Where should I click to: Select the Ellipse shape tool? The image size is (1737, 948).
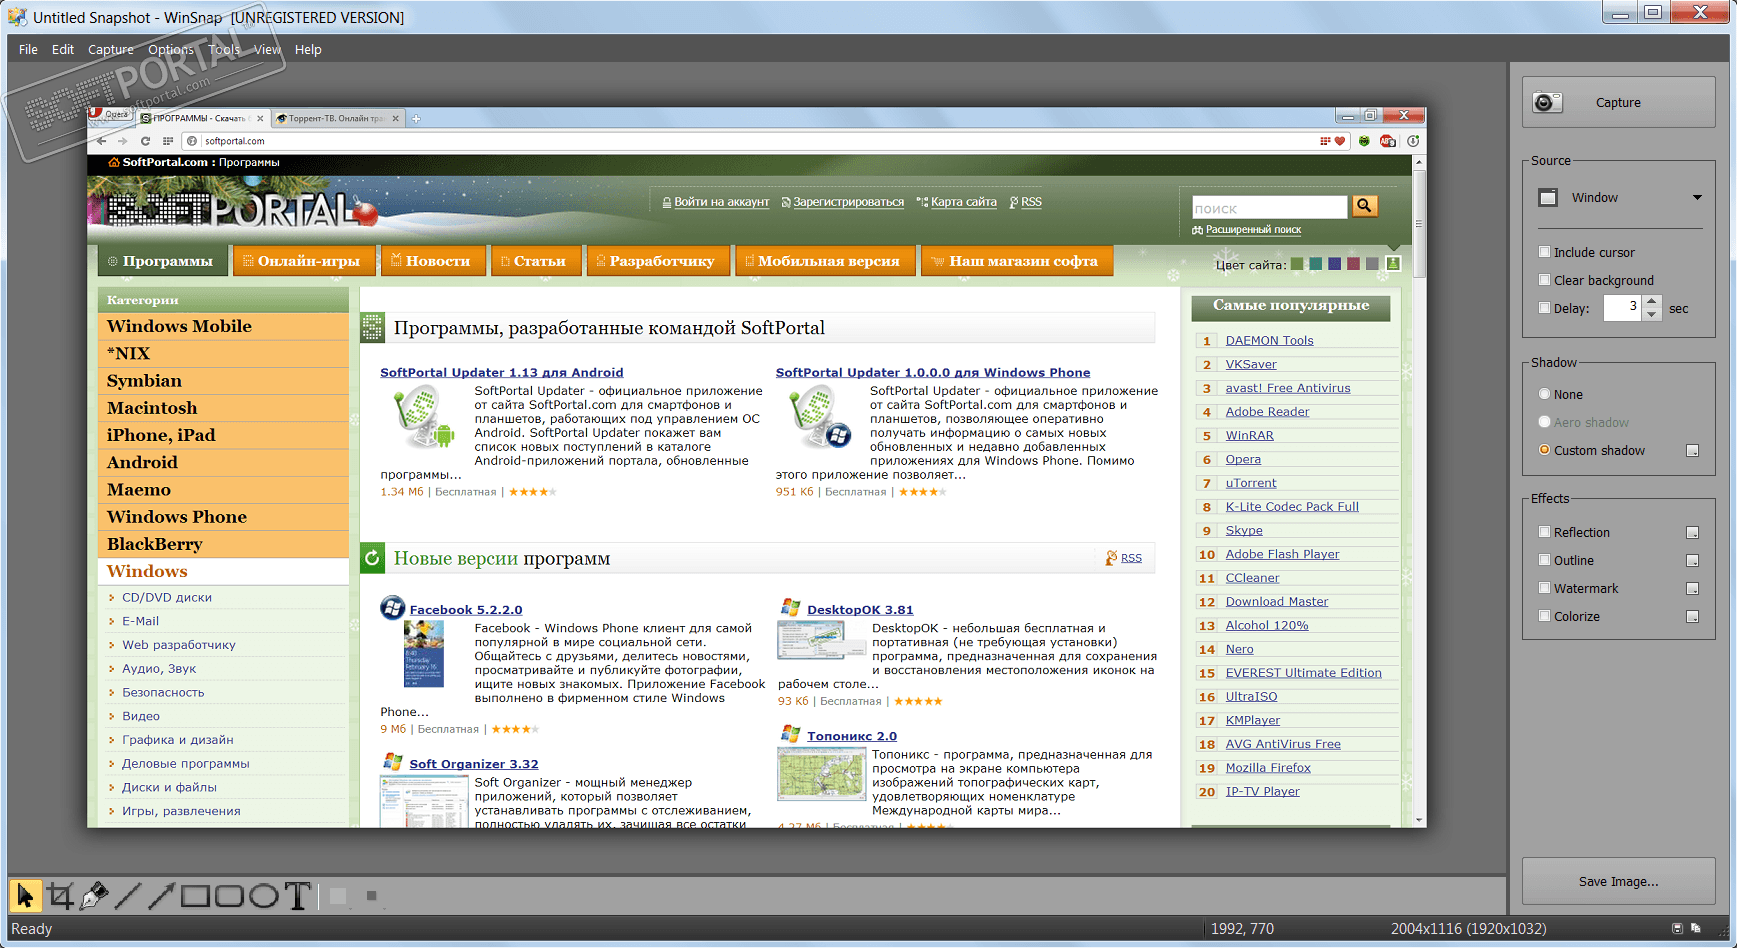click(264, 895)
